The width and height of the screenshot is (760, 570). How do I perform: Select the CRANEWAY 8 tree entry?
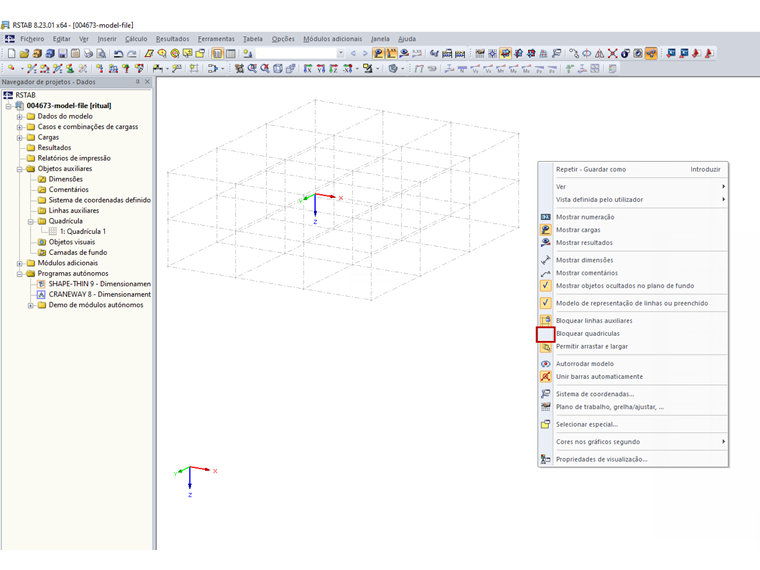tap(99, 295)
